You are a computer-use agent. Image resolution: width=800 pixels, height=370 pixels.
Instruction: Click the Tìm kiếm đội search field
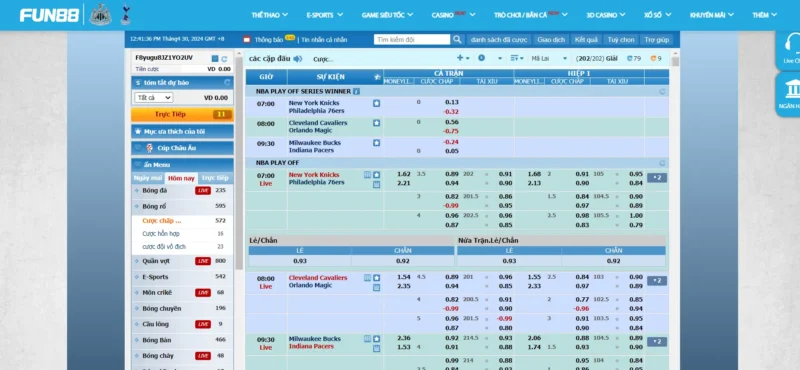point(412,39)
